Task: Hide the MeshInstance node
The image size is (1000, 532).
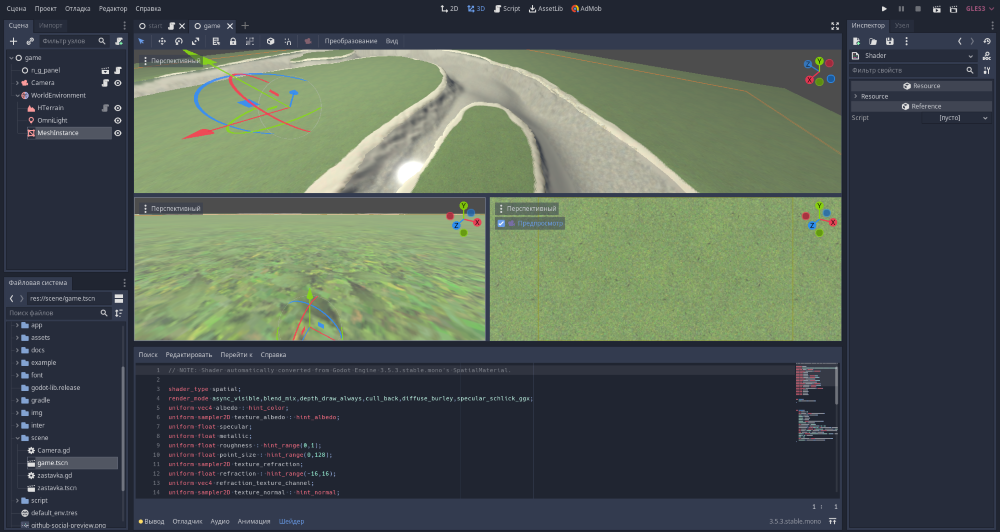Action: 117,132
